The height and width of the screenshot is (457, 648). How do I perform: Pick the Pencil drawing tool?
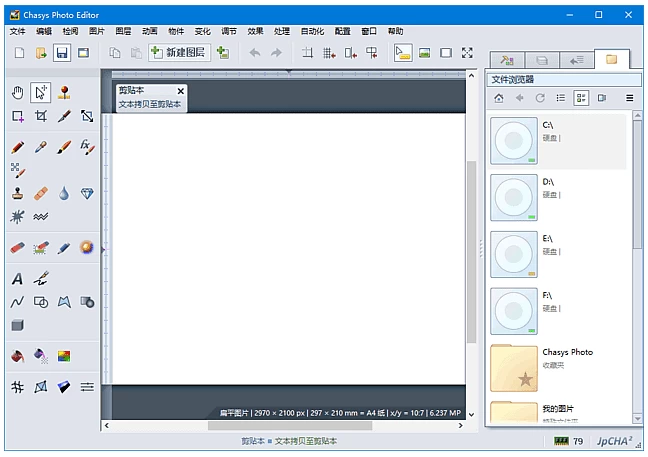(18, 147)
